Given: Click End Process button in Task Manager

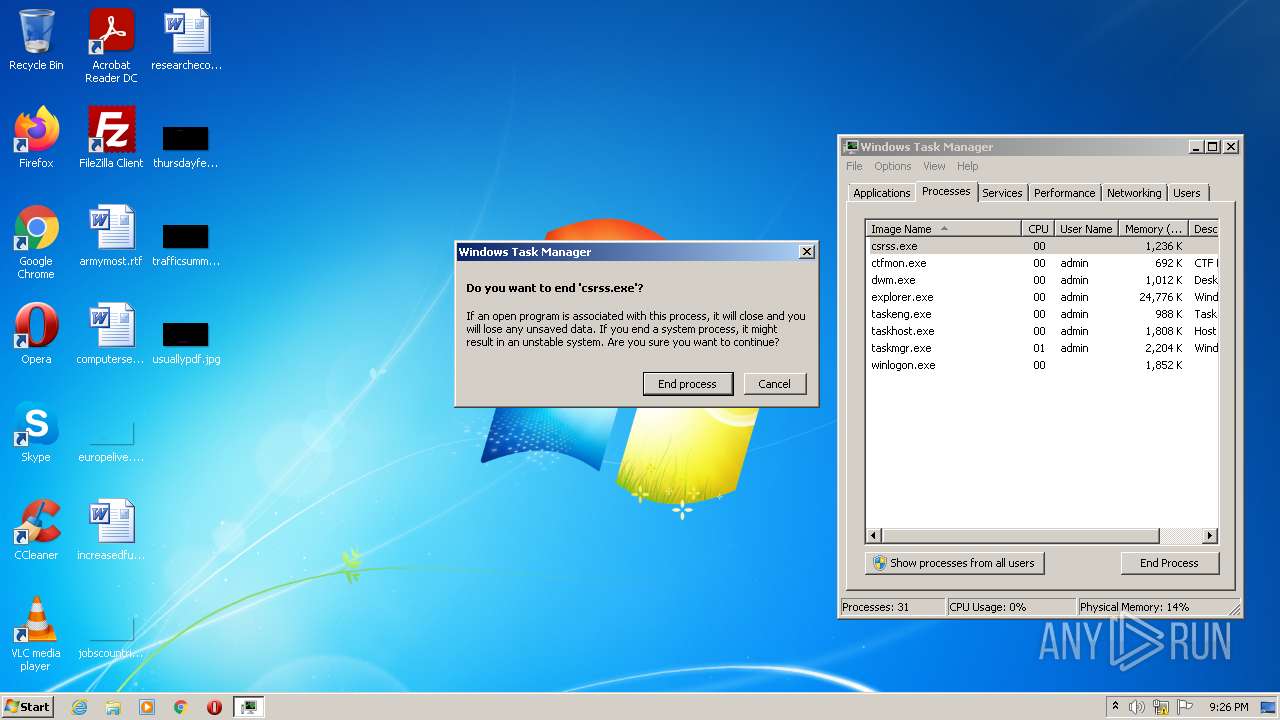Looking at the screenshot, I should click(x=1169, y=563).
